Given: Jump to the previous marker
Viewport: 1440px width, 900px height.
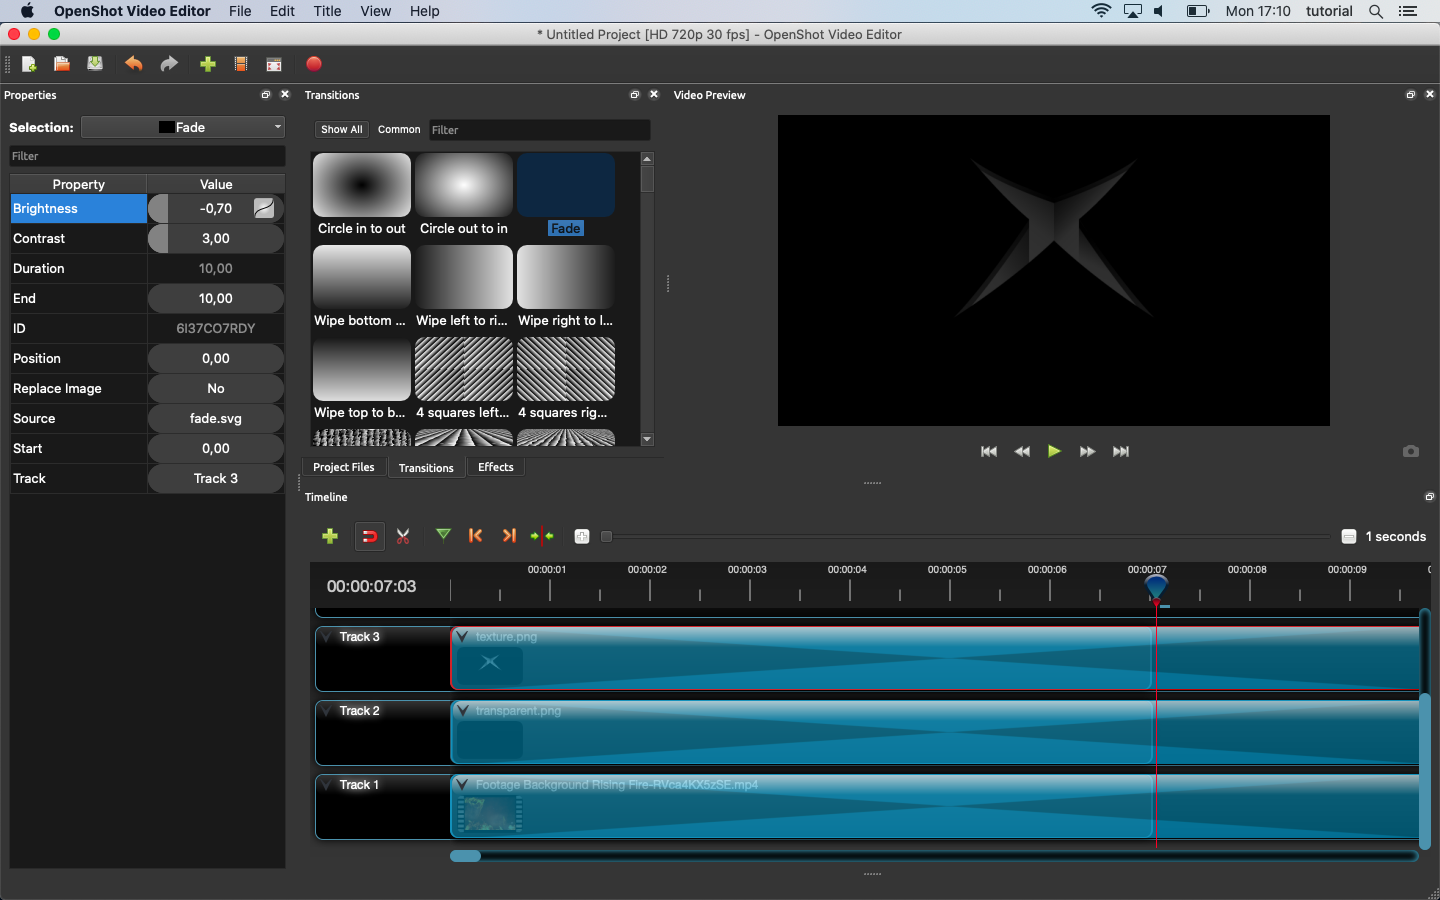Looking at the screenshot, I should (476, 536).
